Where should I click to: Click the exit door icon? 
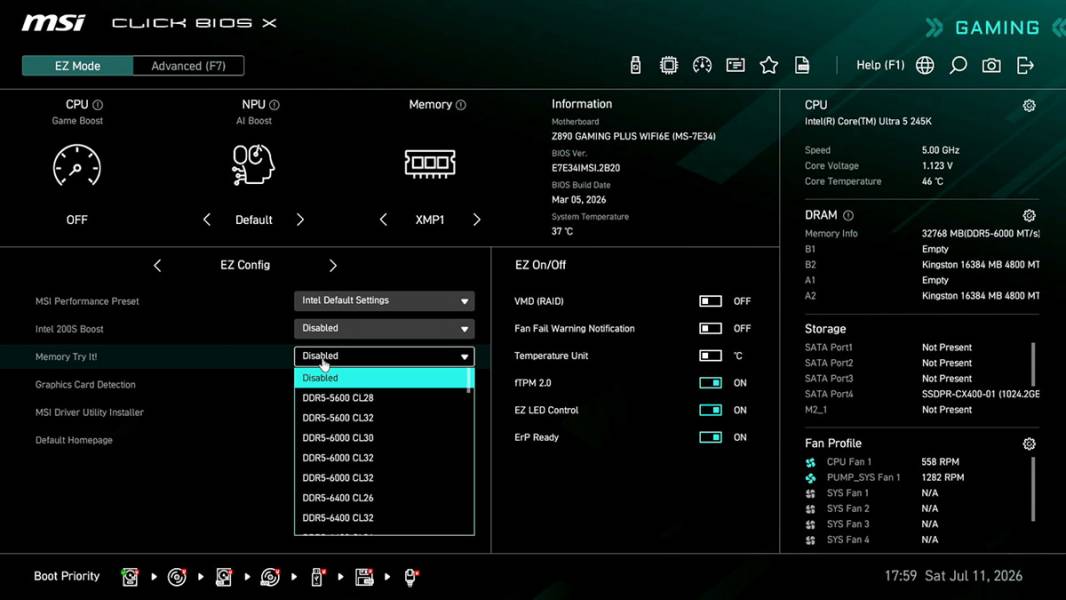pyautogui.click(x=1025, y=65)
